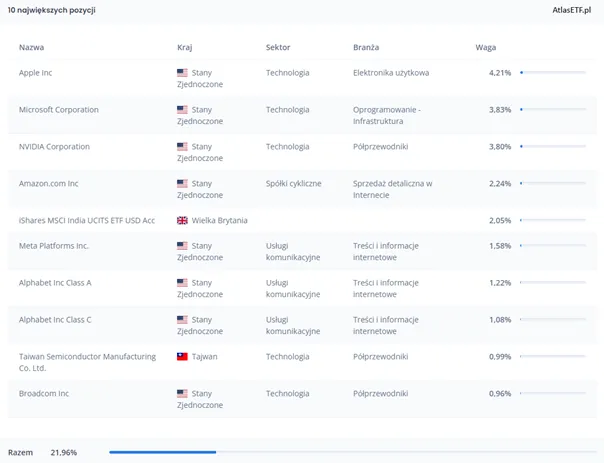Click the Waga column header
The width and height of the screenshot is (604, 463).
click(485, 47)
